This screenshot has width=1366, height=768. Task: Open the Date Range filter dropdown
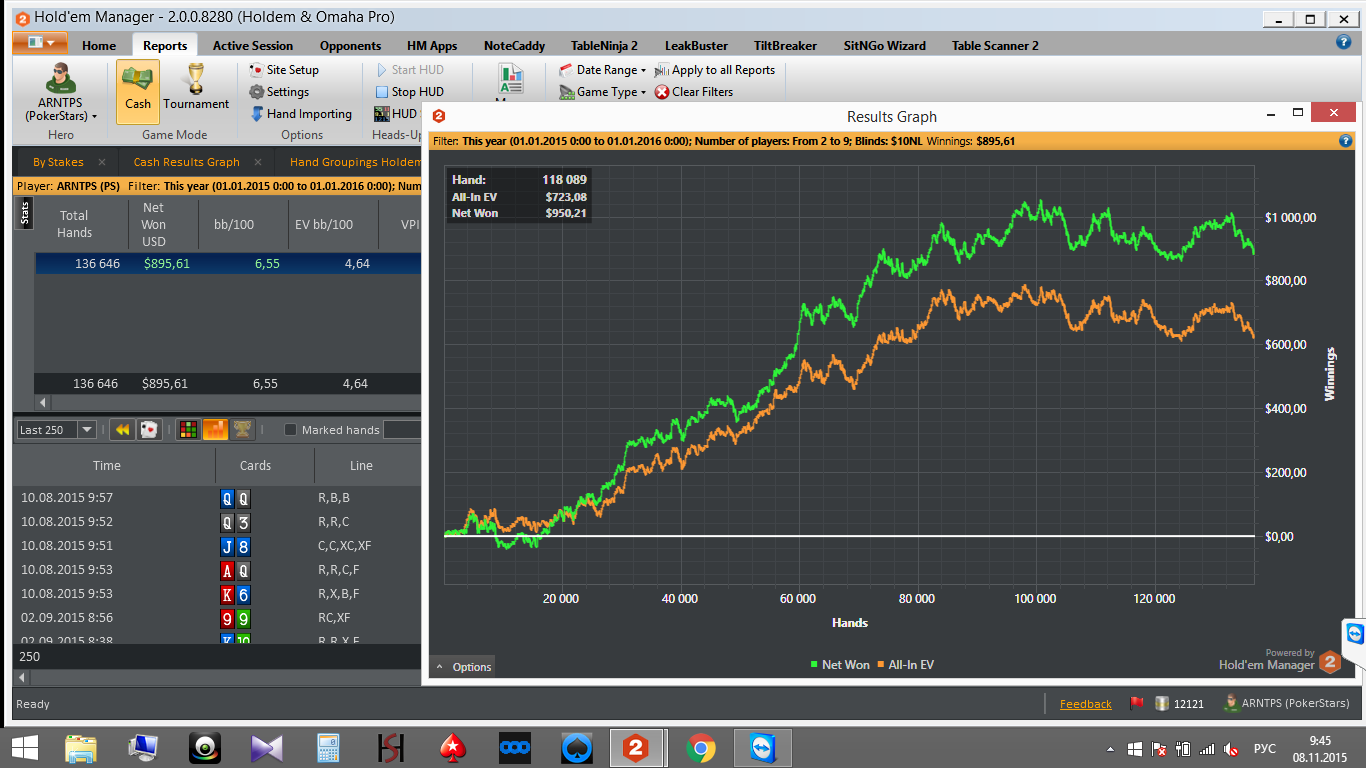pos(603,70)
